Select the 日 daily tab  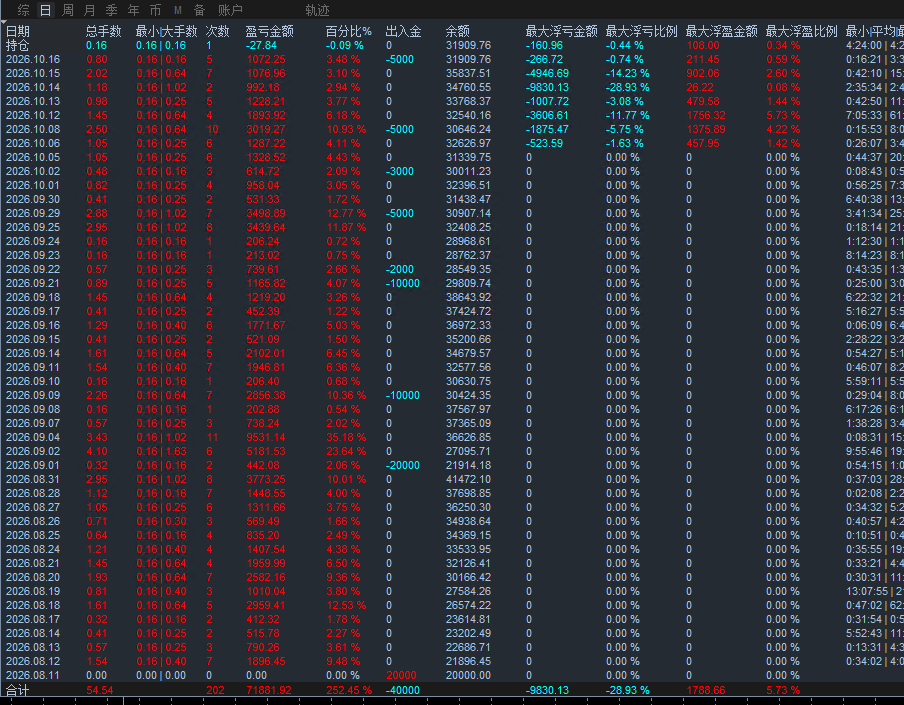click(x=46, y=10)
